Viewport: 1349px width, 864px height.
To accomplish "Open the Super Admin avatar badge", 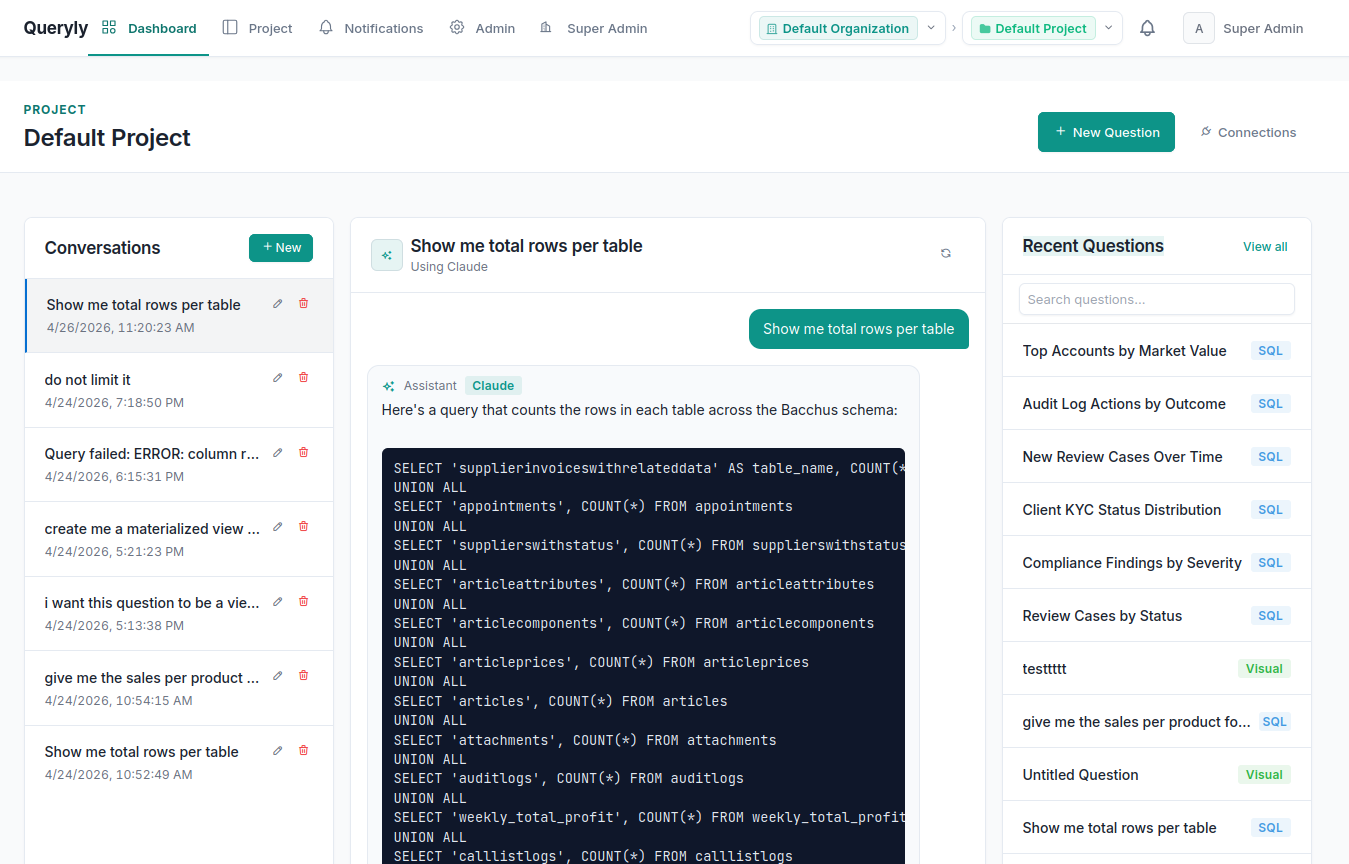I will tap(1198, 28).
